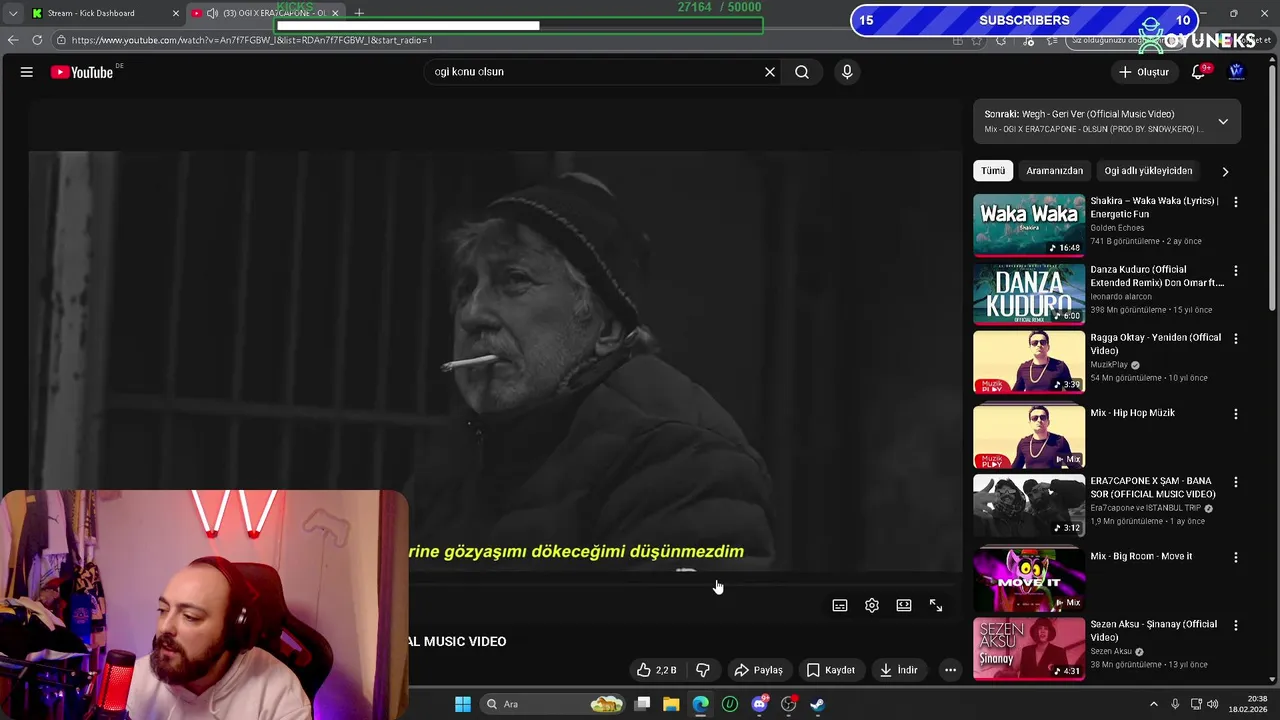Click the İndir download button

(x=898, y=670)
